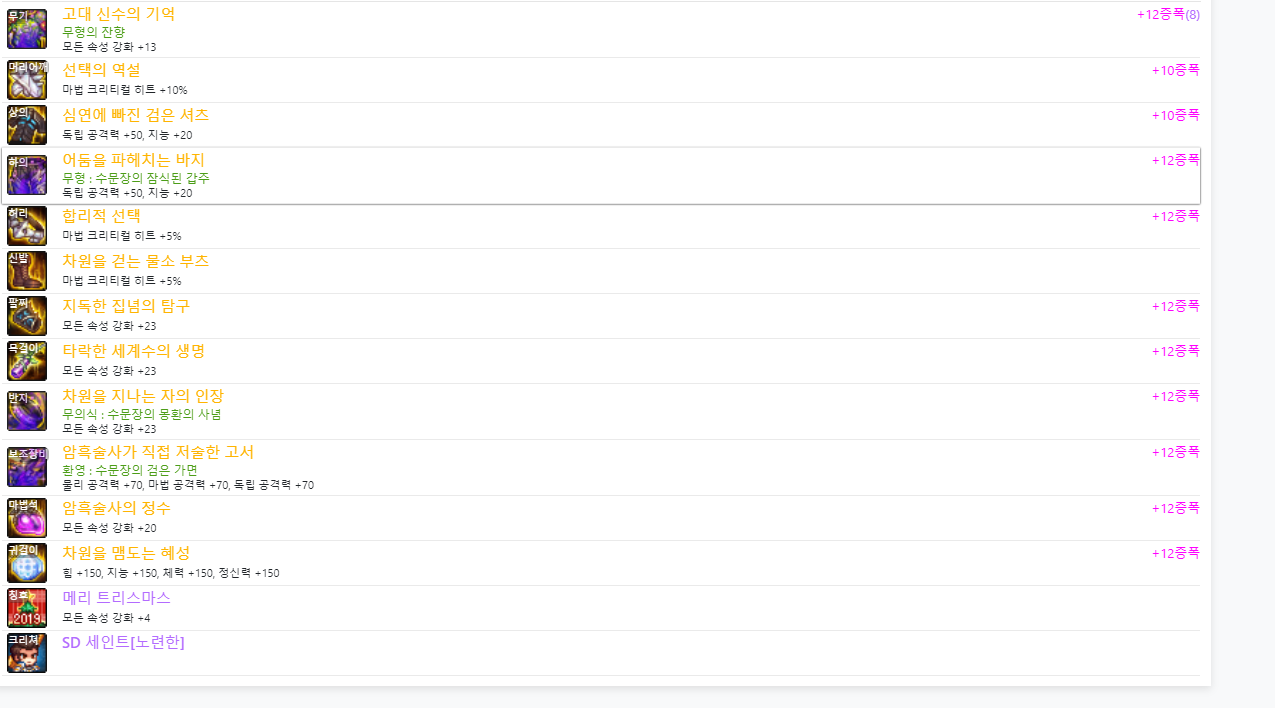Open the 어둠을 파헤치는 바지 item link

click(133, 160)
